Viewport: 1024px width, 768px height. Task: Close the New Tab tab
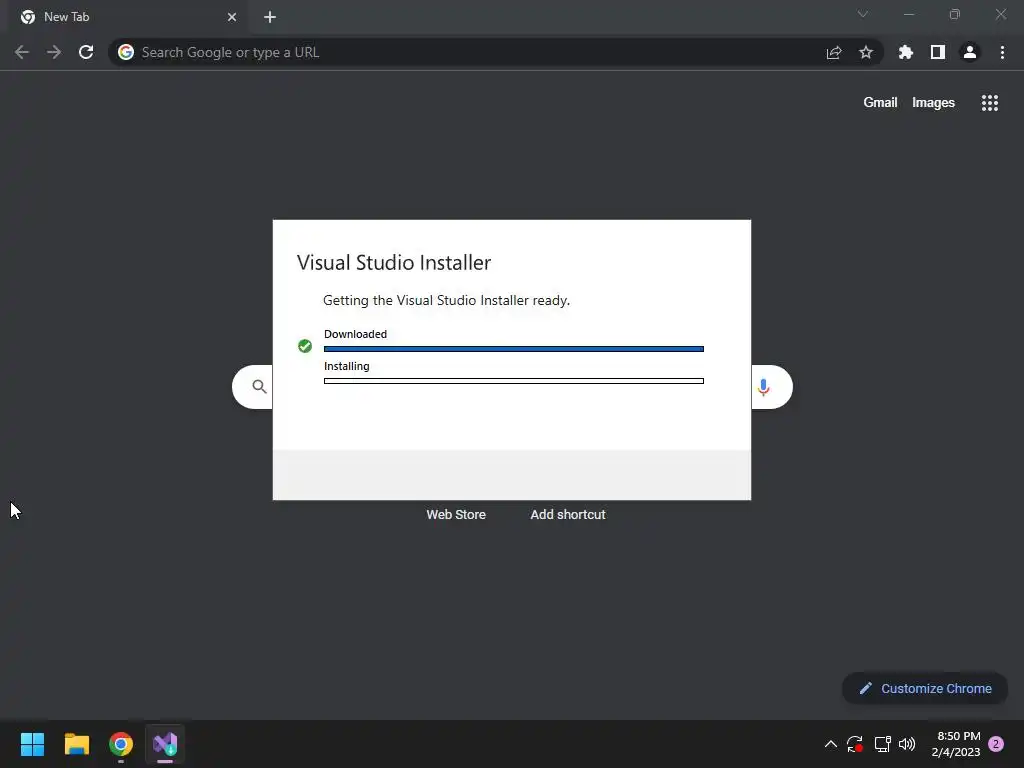(x=232, y=17)
